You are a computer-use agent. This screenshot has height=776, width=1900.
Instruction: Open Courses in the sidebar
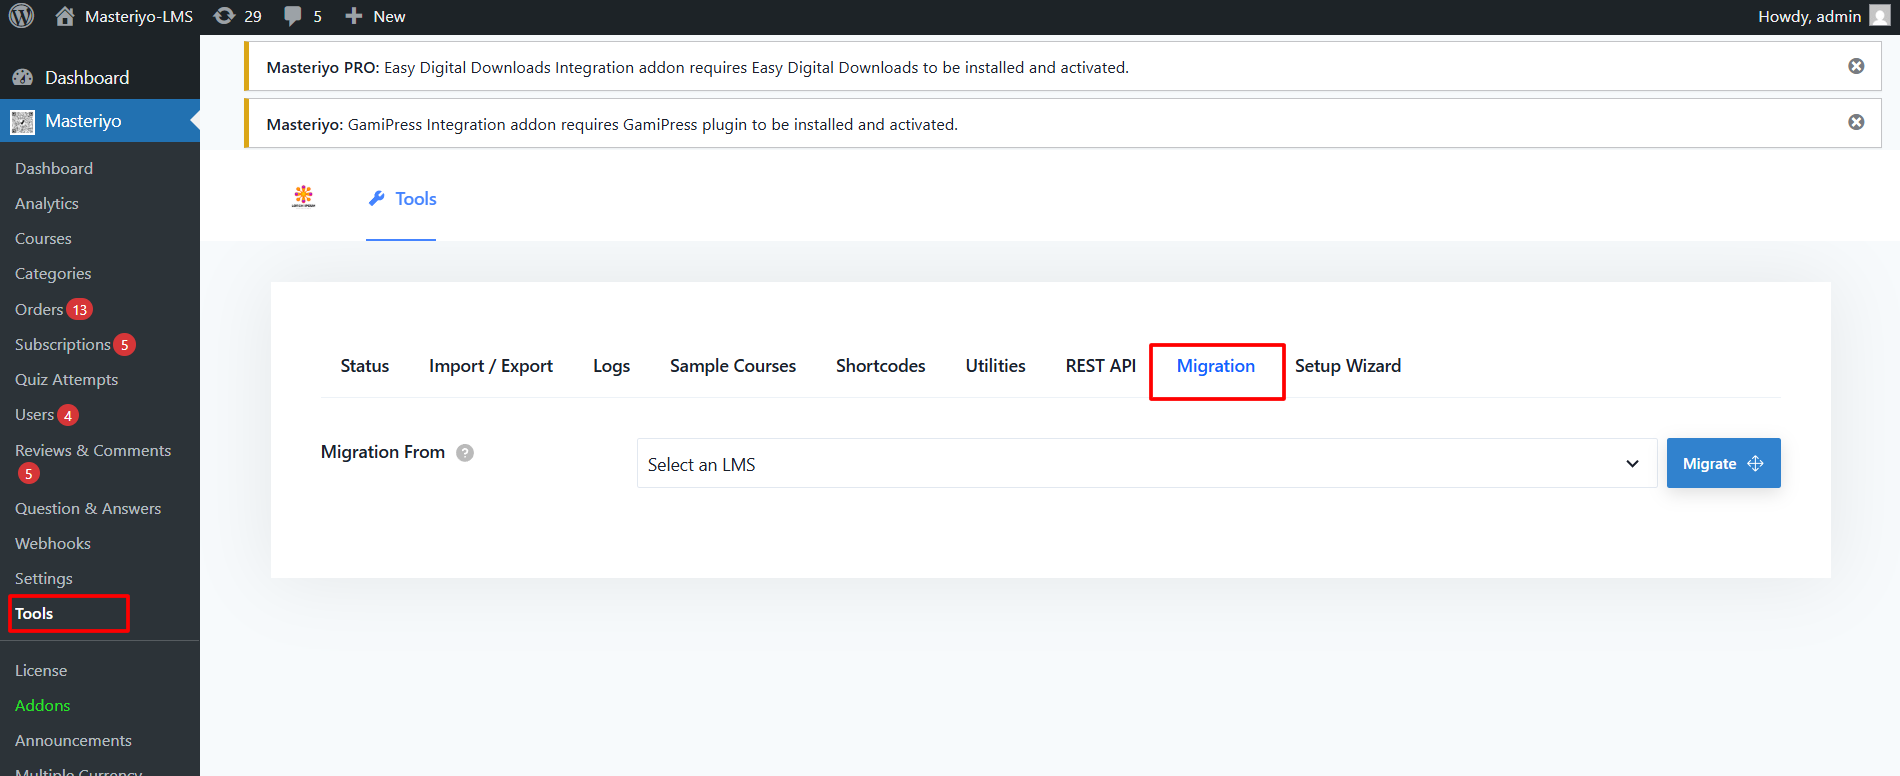click(x=43, y=238)
